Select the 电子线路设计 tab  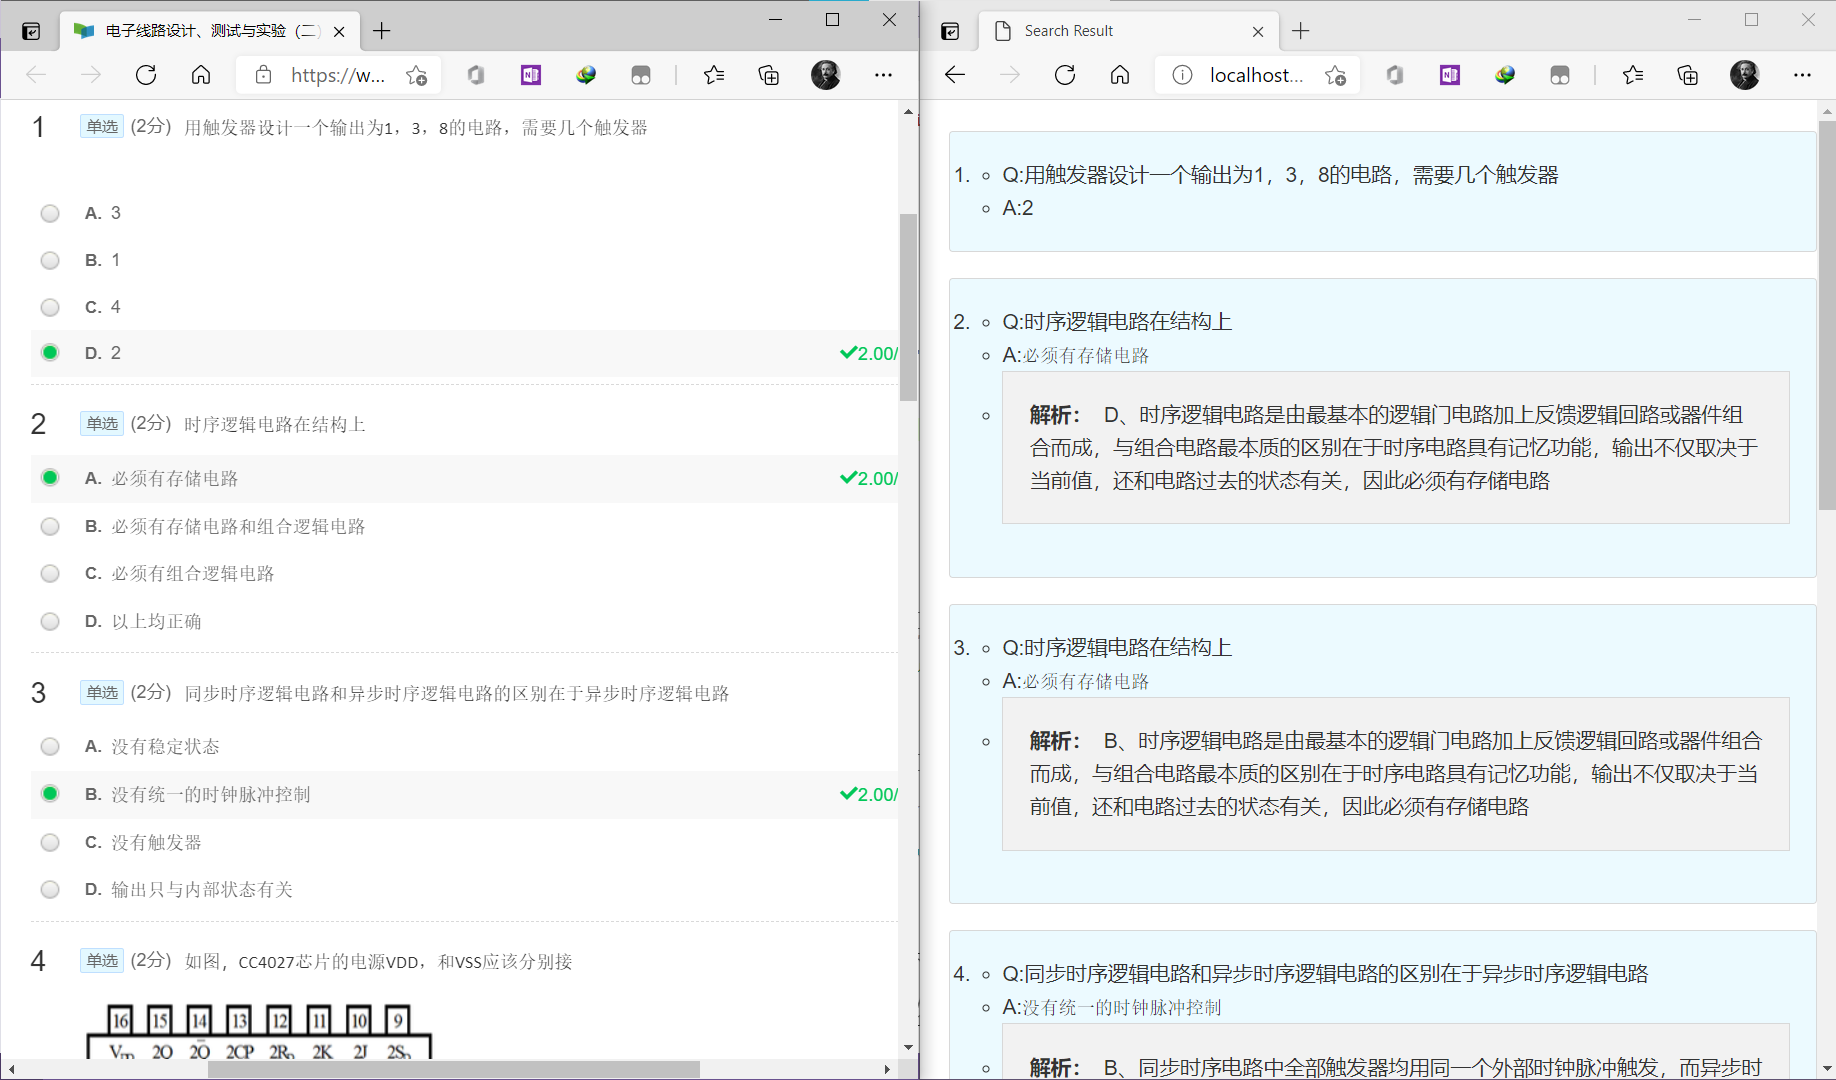[207, 31]
